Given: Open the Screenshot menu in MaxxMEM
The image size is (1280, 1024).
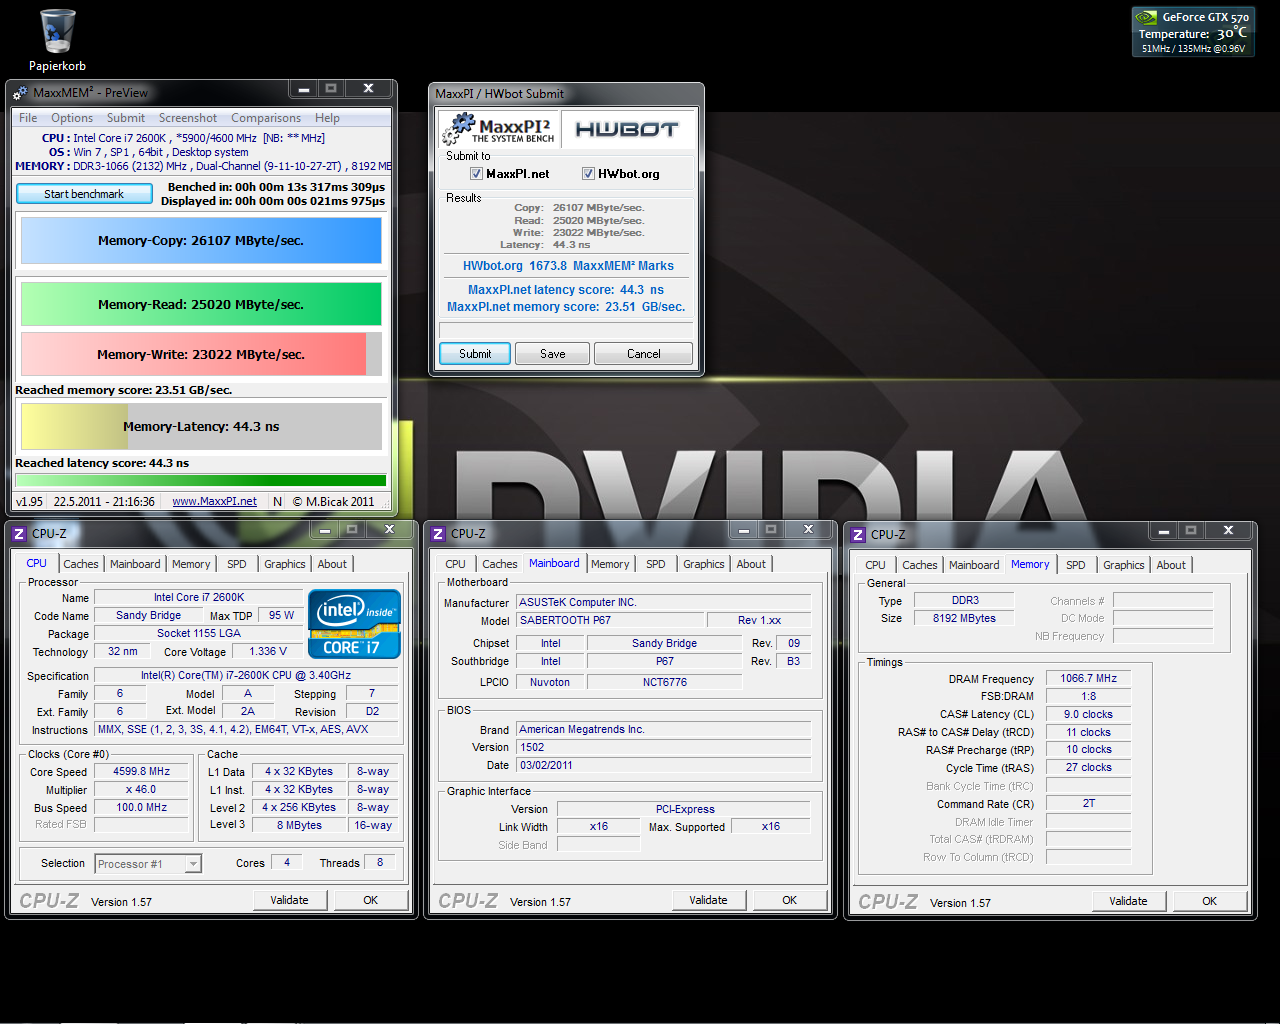Looking at the screenshot, I should click(188, 118).
